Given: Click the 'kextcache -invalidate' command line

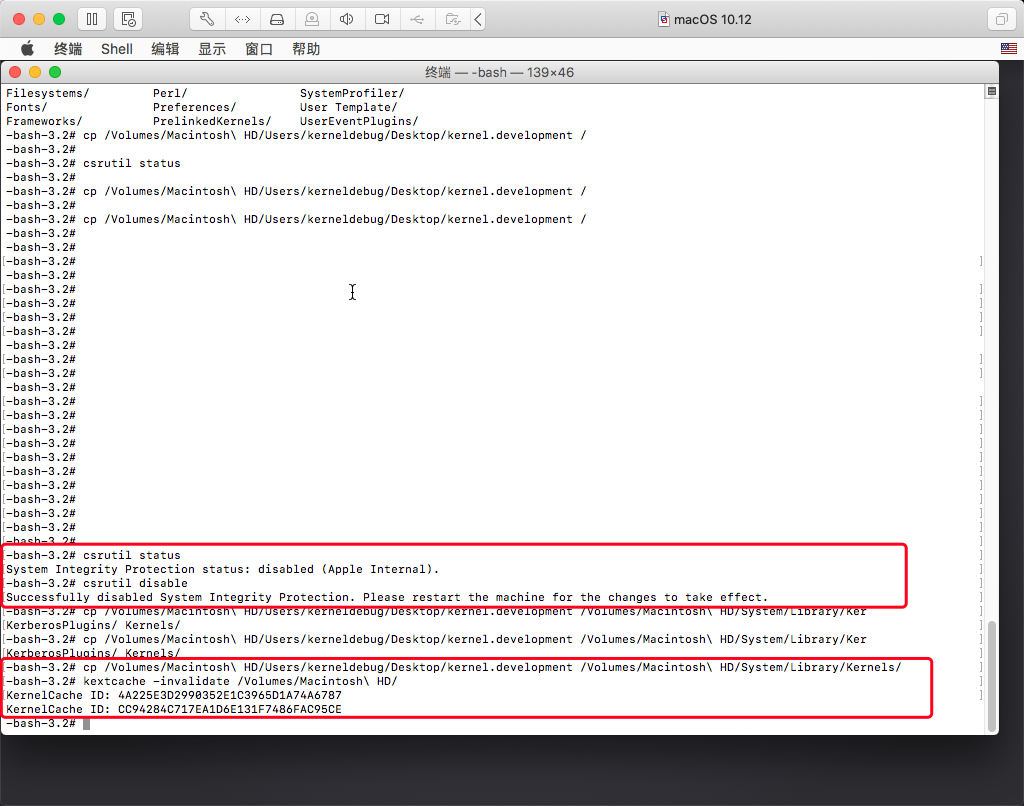Looking at the screenshot, I should coord(201,681).
